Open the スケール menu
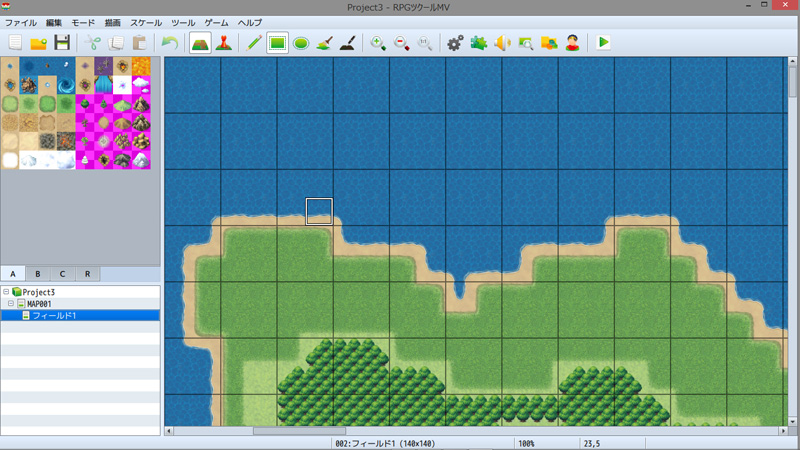 tap(146, 23)
